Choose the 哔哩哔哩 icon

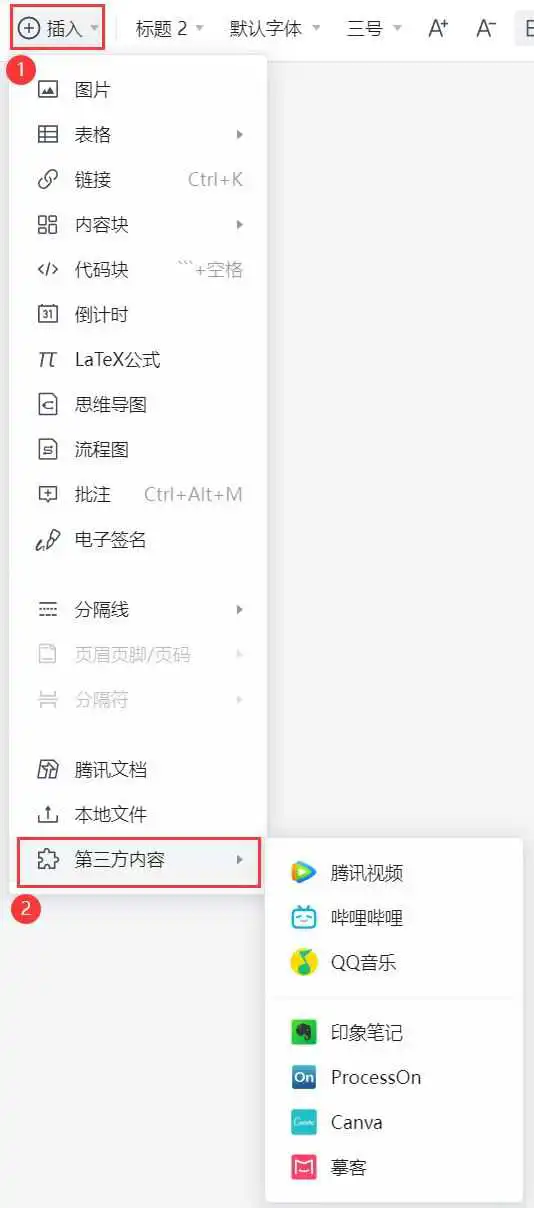(304, 917)
